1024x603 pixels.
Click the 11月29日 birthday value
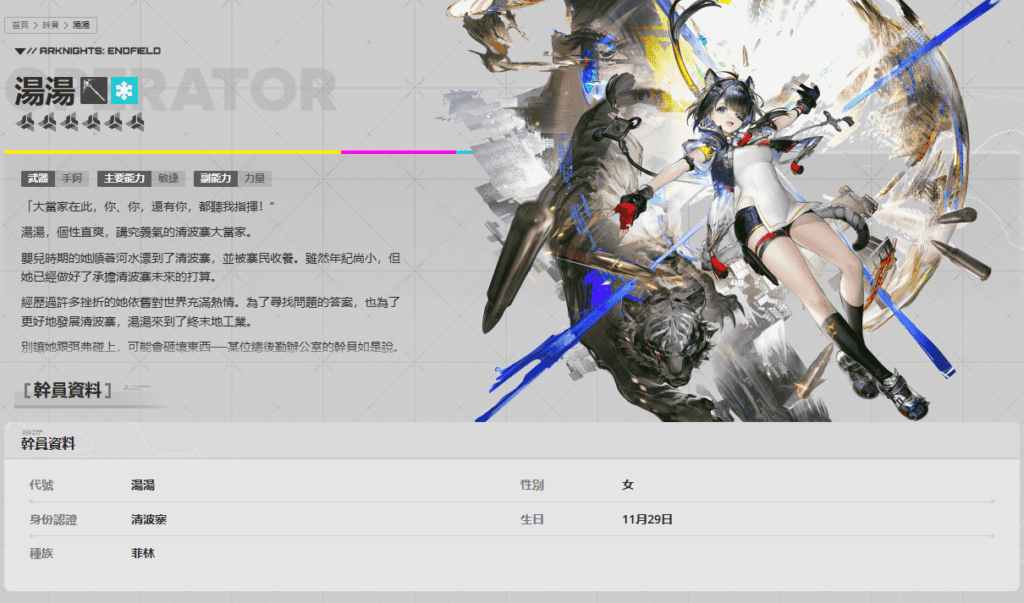tap(647, 519)
